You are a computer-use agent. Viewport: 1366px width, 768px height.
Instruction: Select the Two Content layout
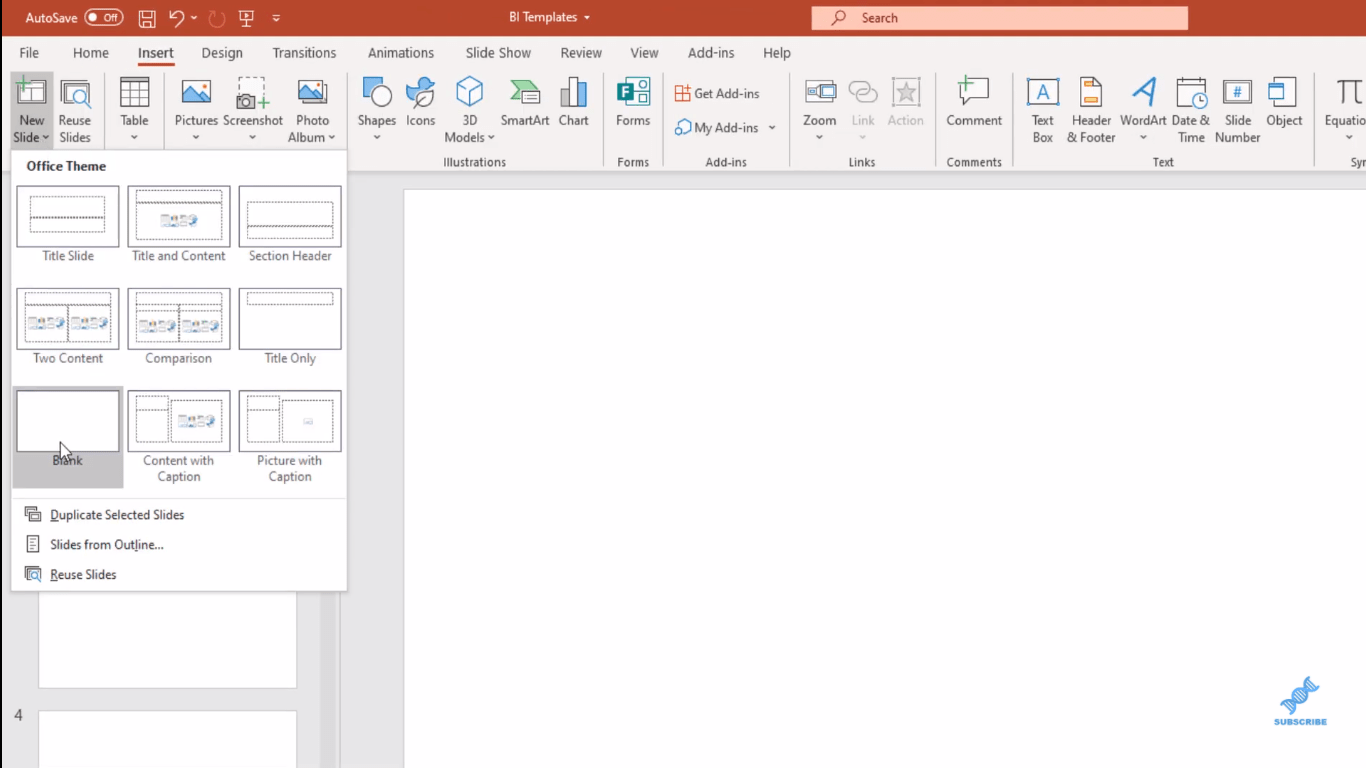click(x=68, y=327)
